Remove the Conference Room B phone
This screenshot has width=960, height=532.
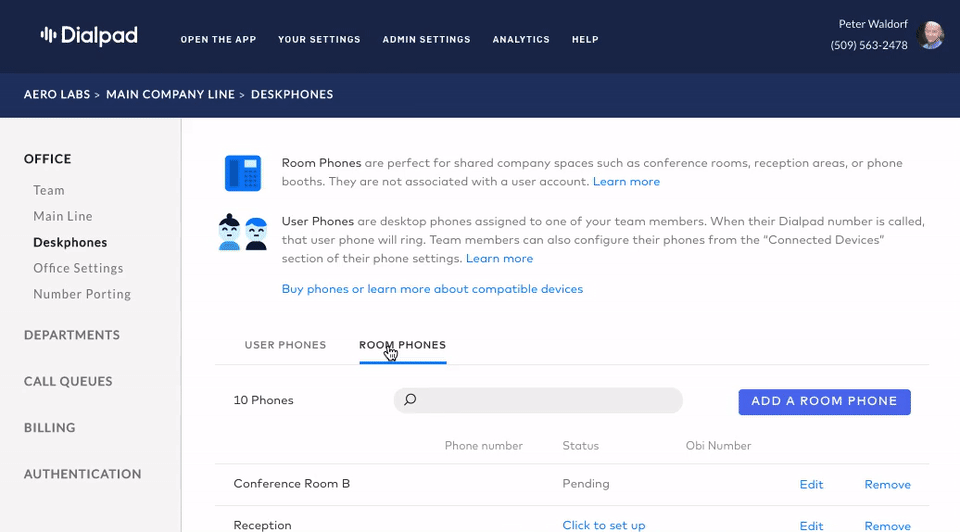pyautogui.click(x=887, y=484)
